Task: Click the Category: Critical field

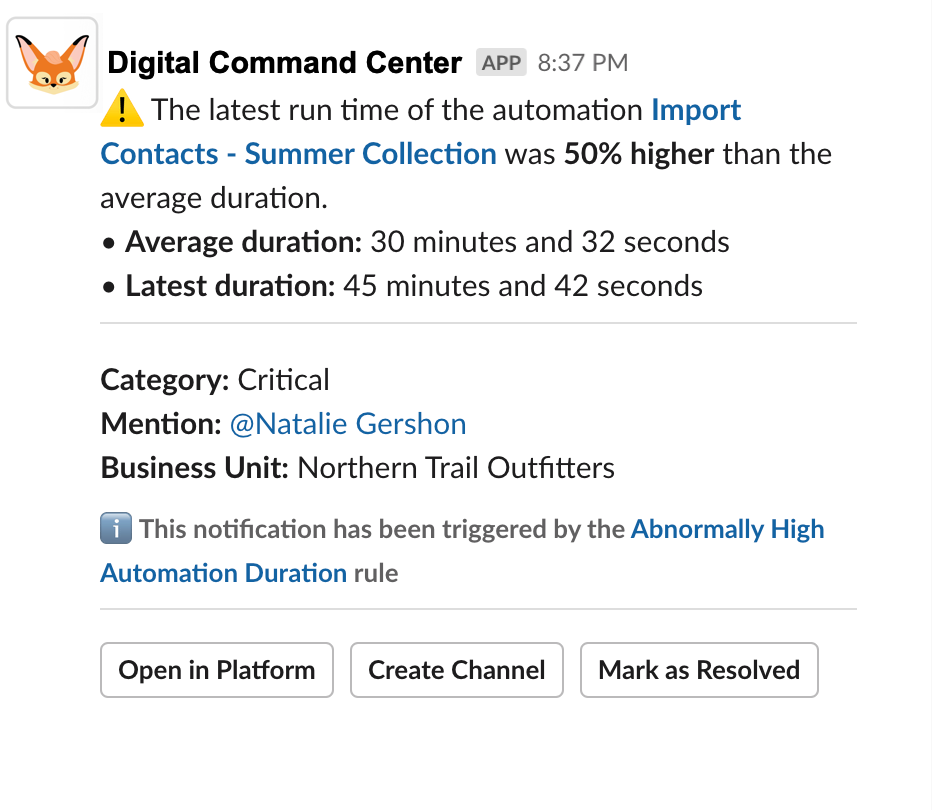Action: [x=215, y=380]
